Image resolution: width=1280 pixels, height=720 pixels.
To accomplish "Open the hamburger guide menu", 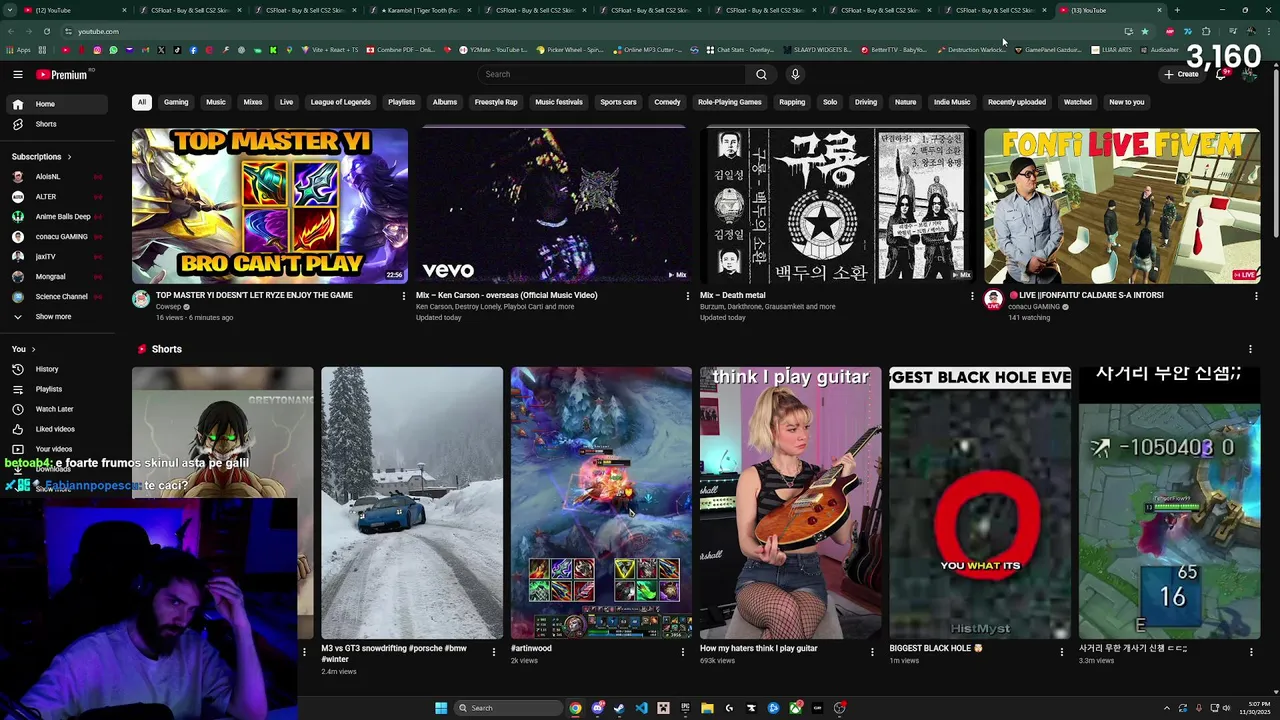I will point(18,74).
